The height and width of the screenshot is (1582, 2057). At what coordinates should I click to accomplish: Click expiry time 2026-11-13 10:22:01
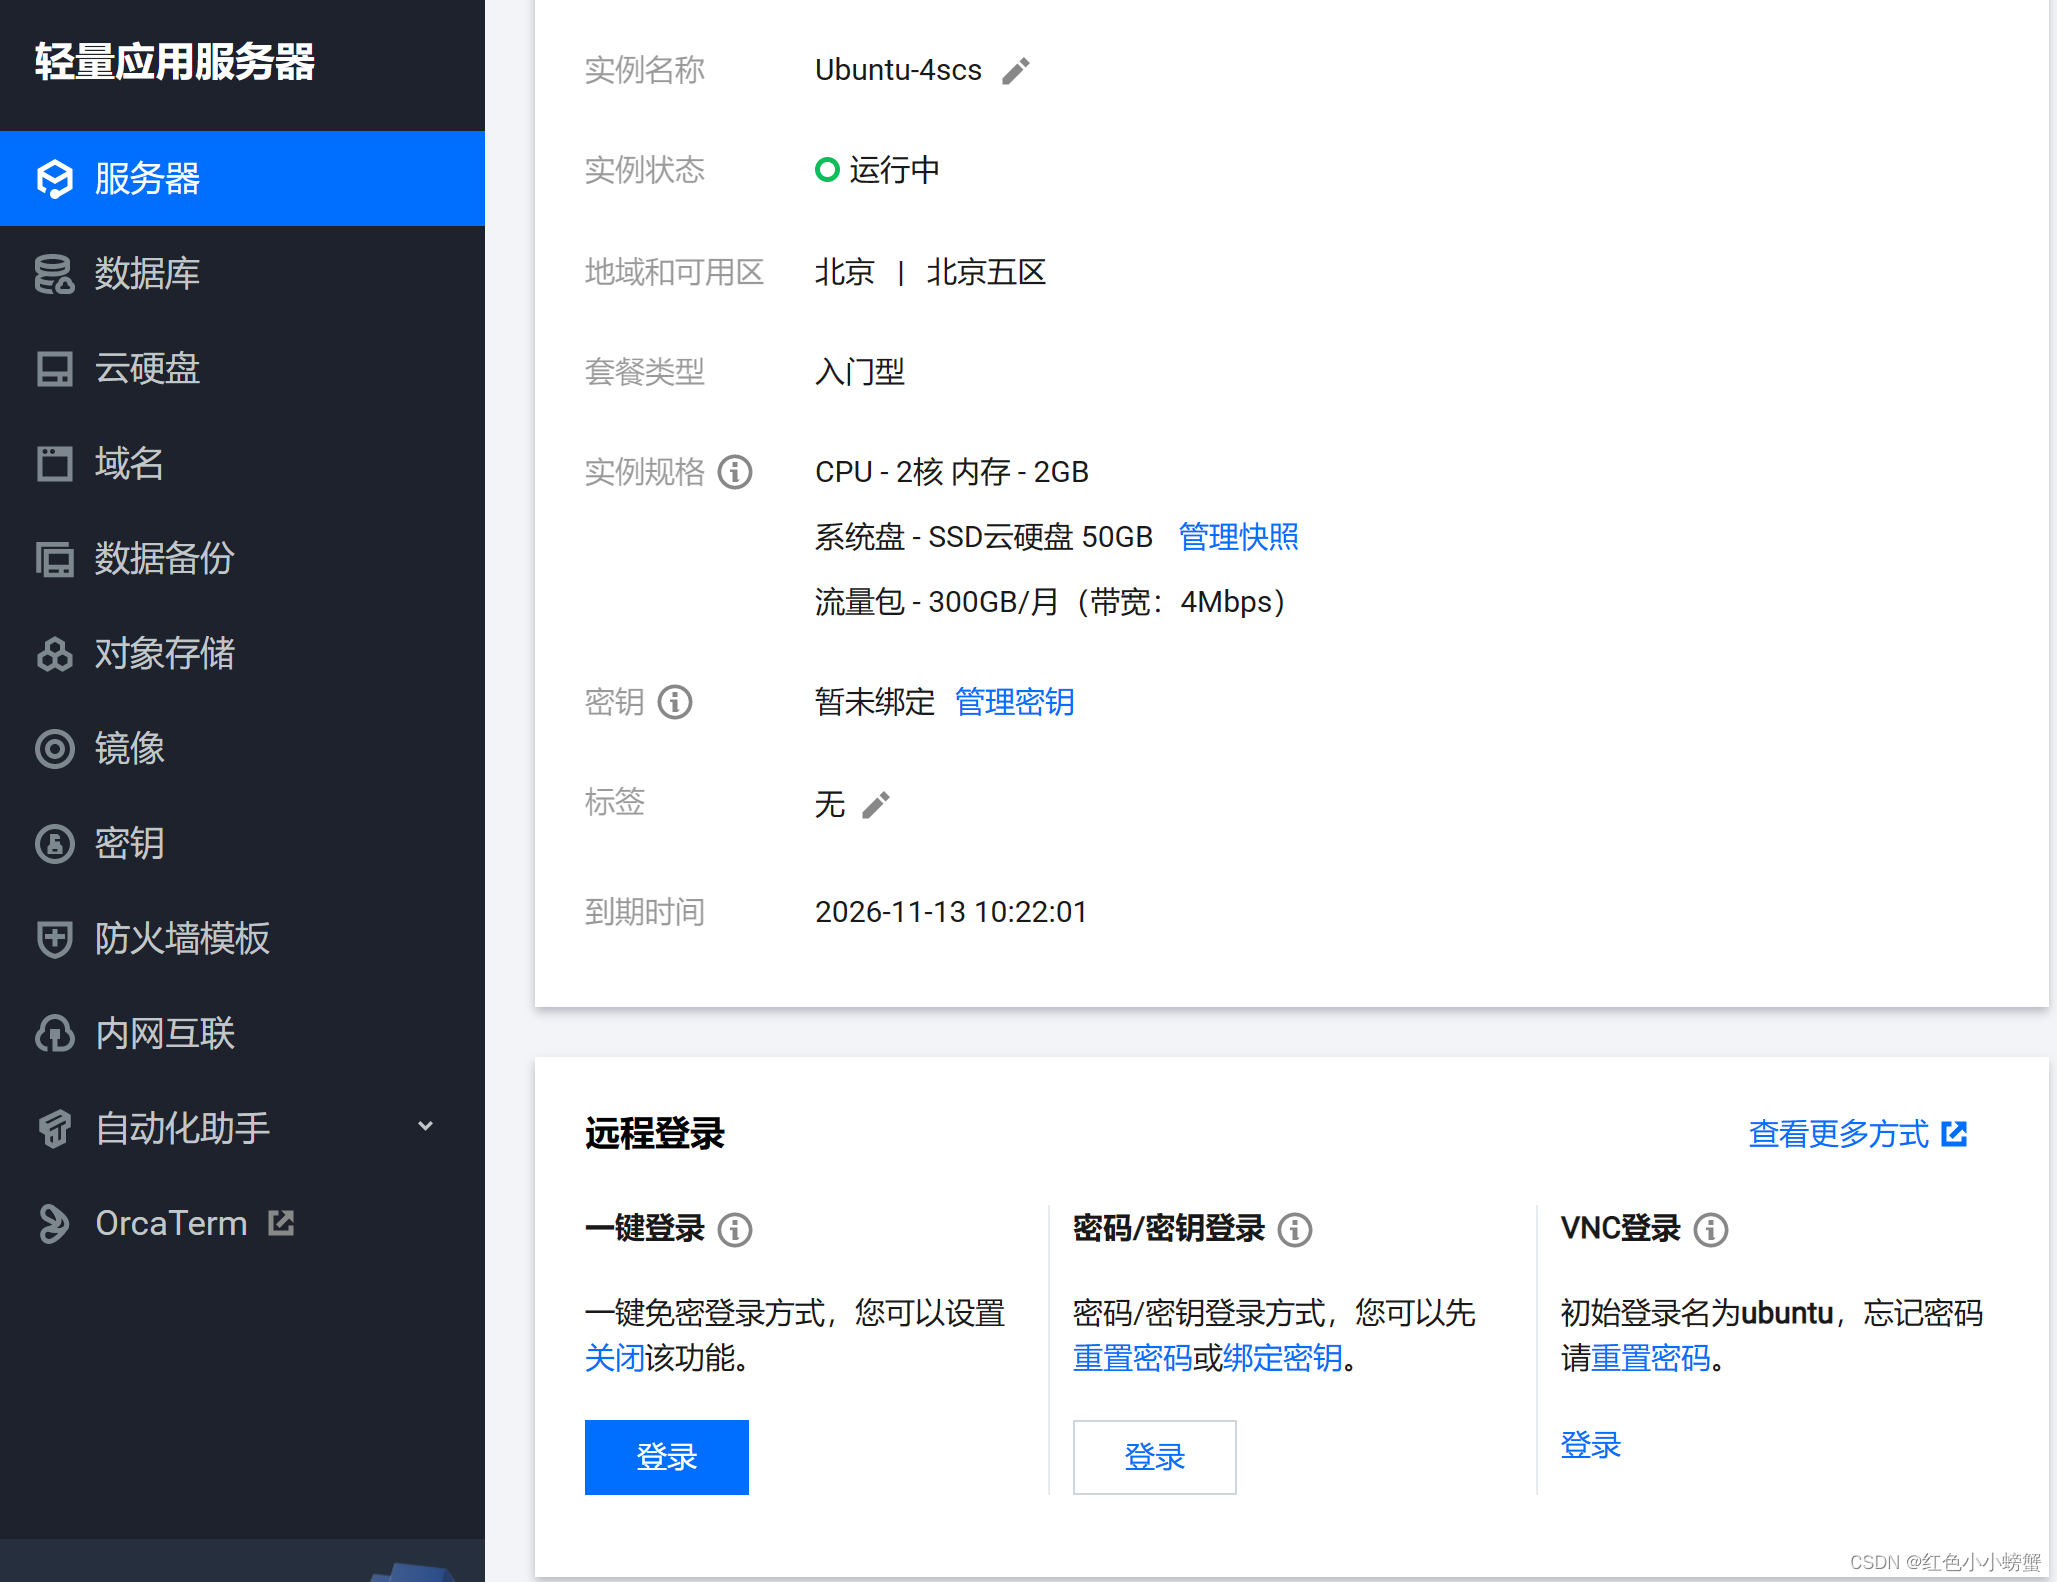point(951,912)
